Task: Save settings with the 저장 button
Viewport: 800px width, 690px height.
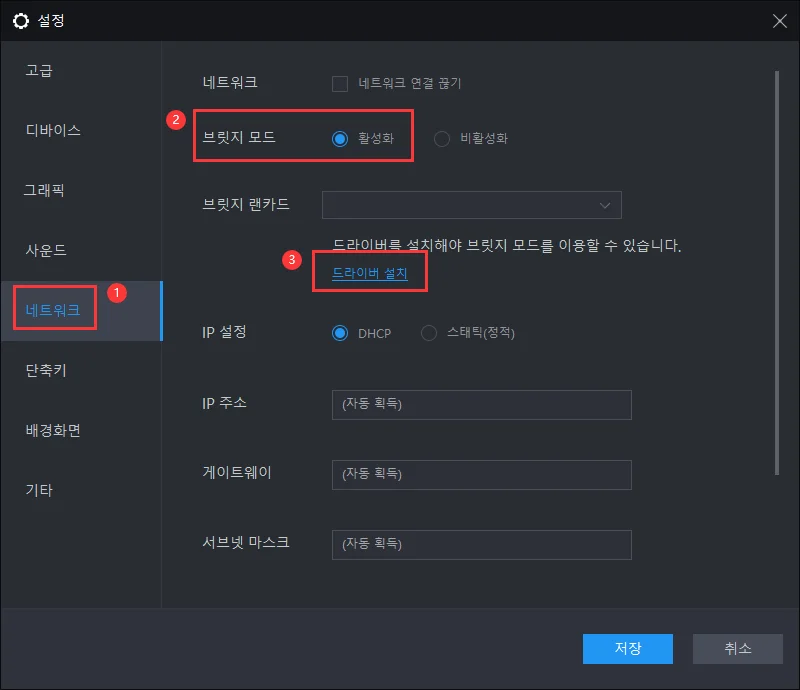Action: (x=628, y=649)
